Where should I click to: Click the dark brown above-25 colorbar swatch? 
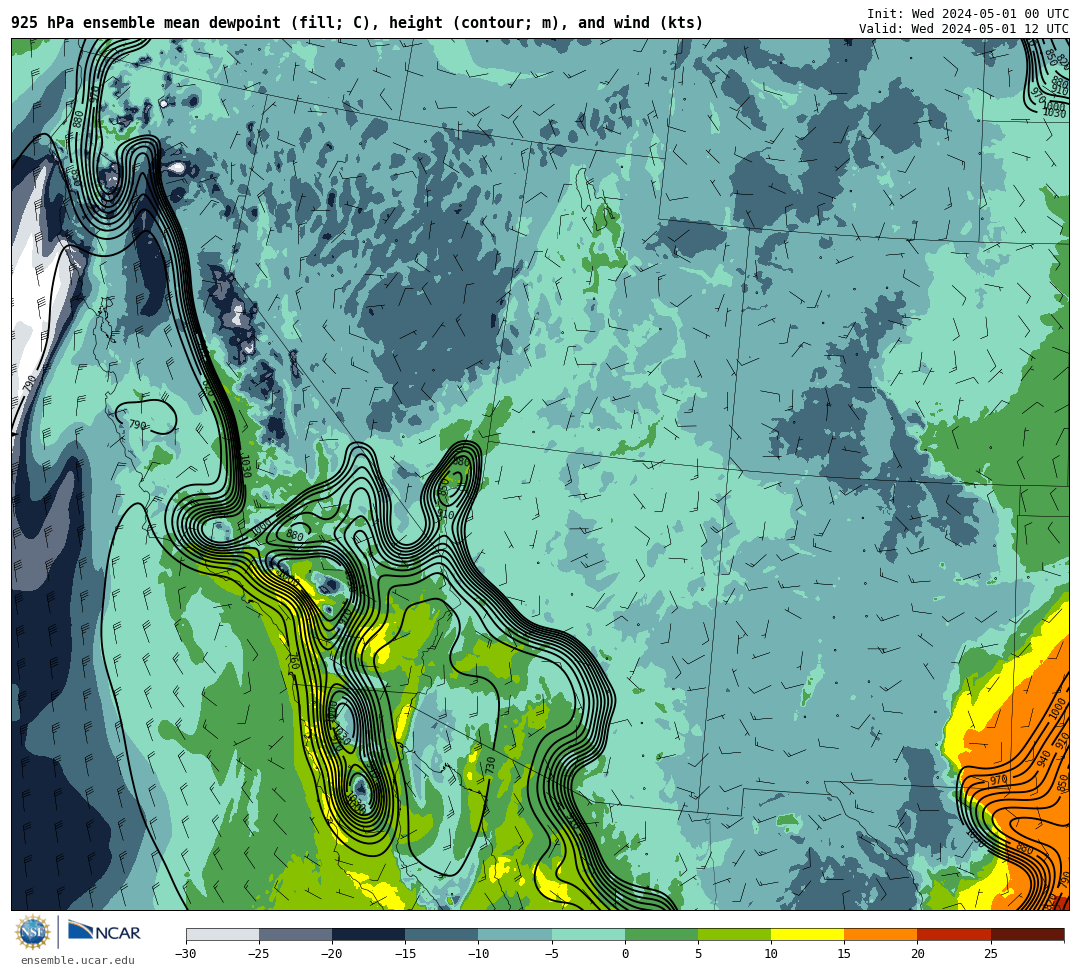(x=1027, y=934)
